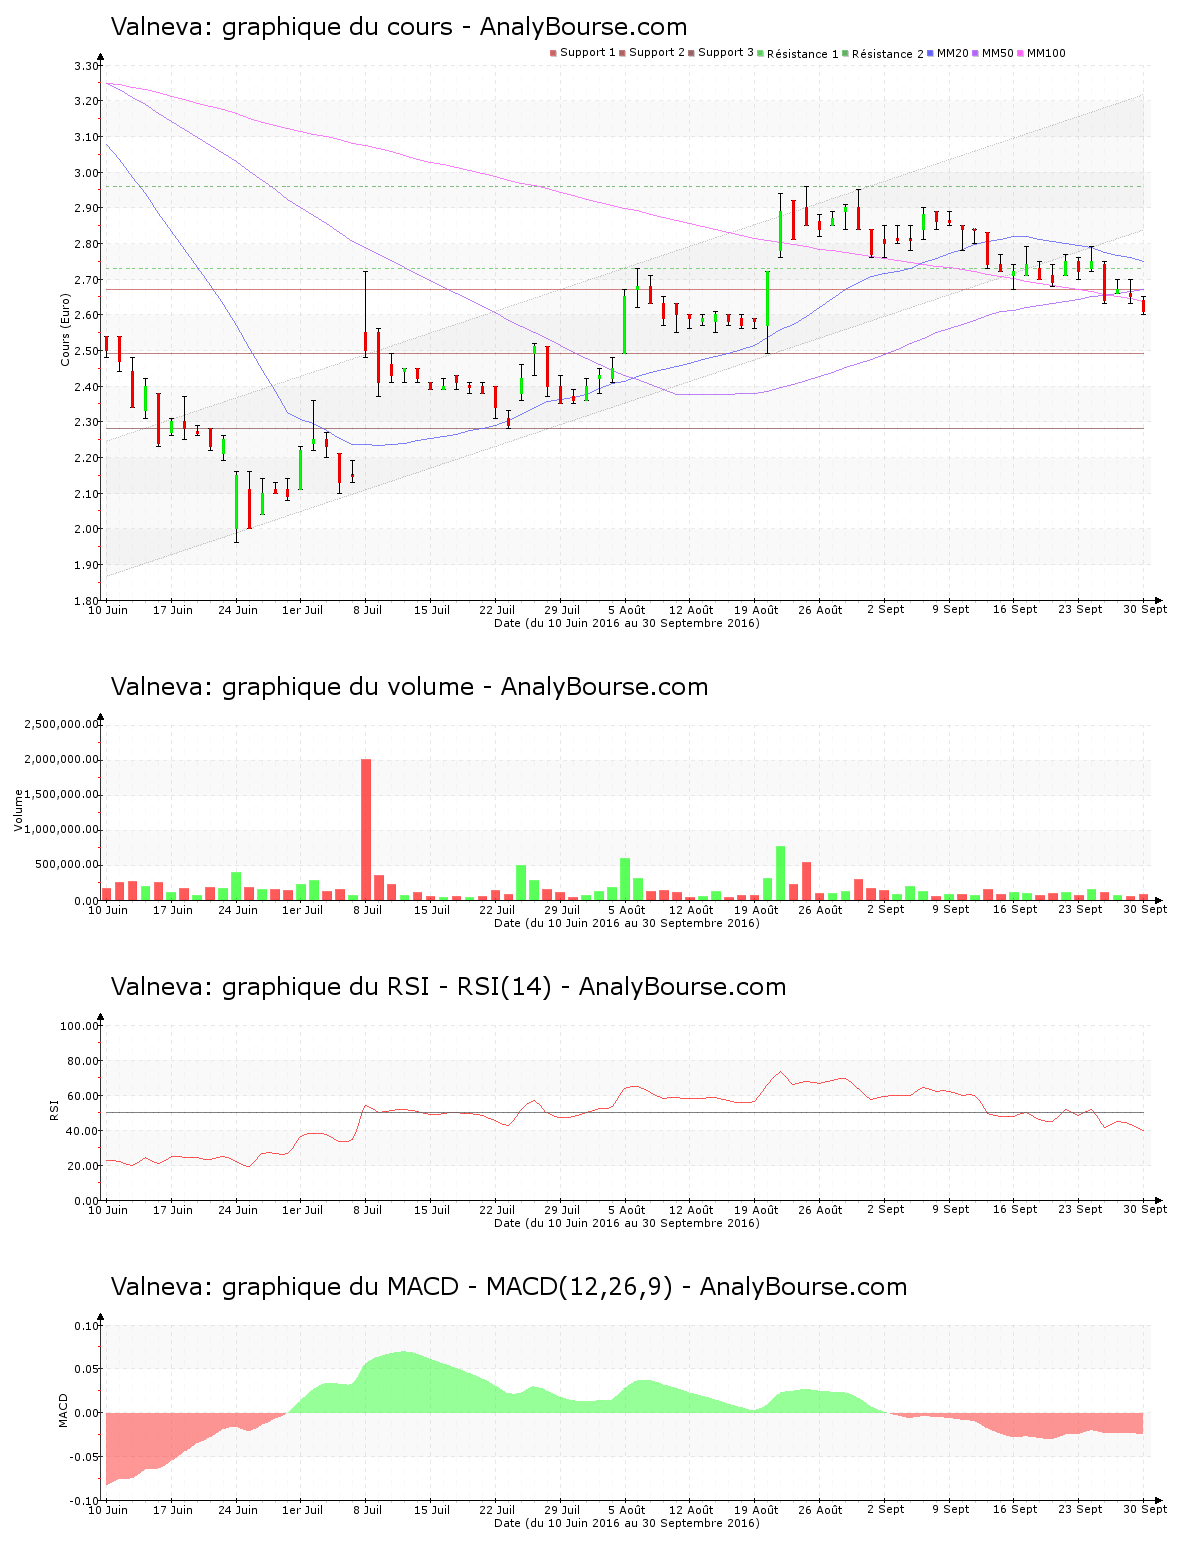This screenshot has height=1550, width=1200.
Task: Click the Résistance 1 green legend swatch
Action: [761, 53]
